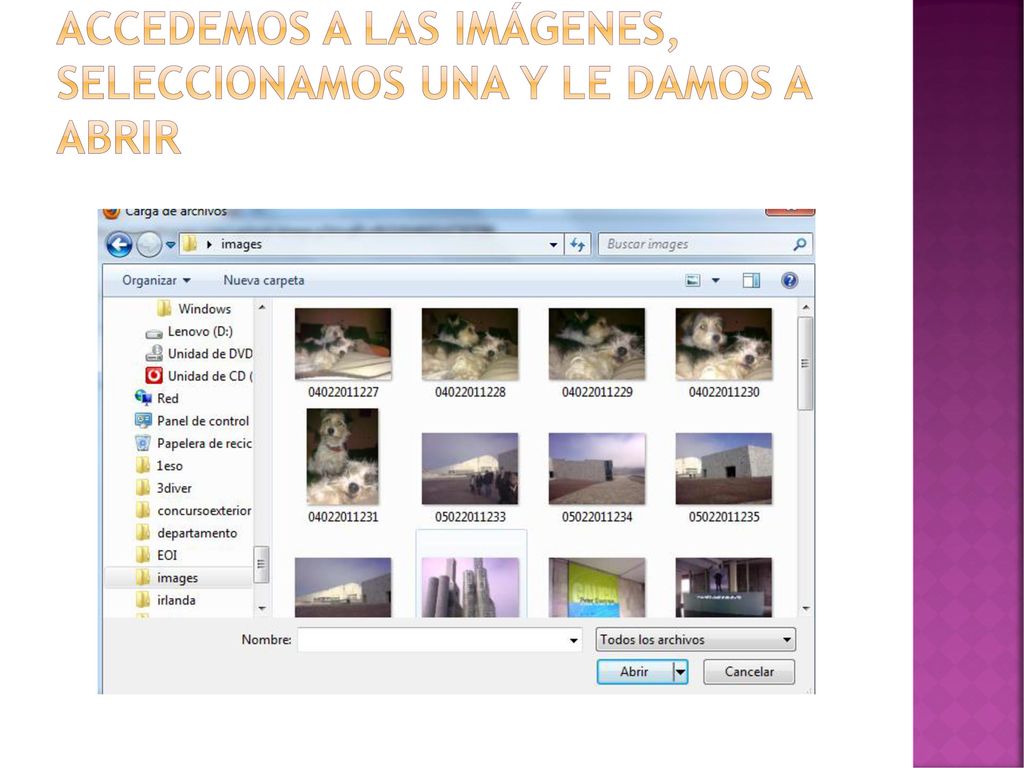Click the navigation pane scroll down arrow

point(262,609)
